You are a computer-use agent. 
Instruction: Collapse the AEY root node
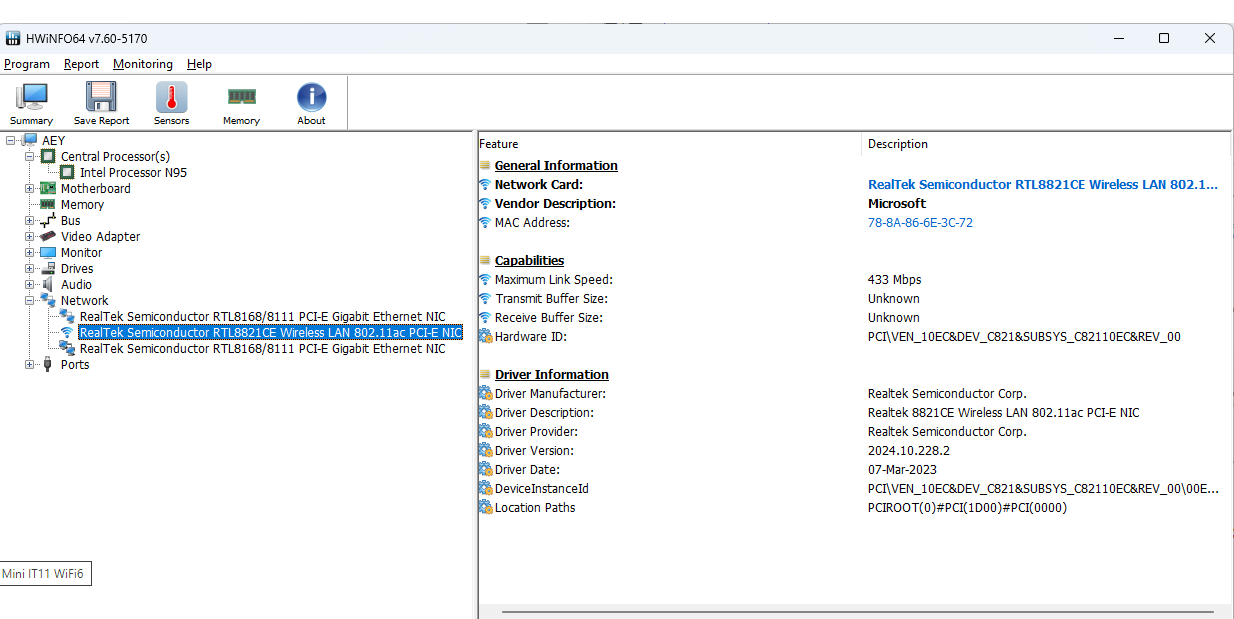(x=10, y=141)
